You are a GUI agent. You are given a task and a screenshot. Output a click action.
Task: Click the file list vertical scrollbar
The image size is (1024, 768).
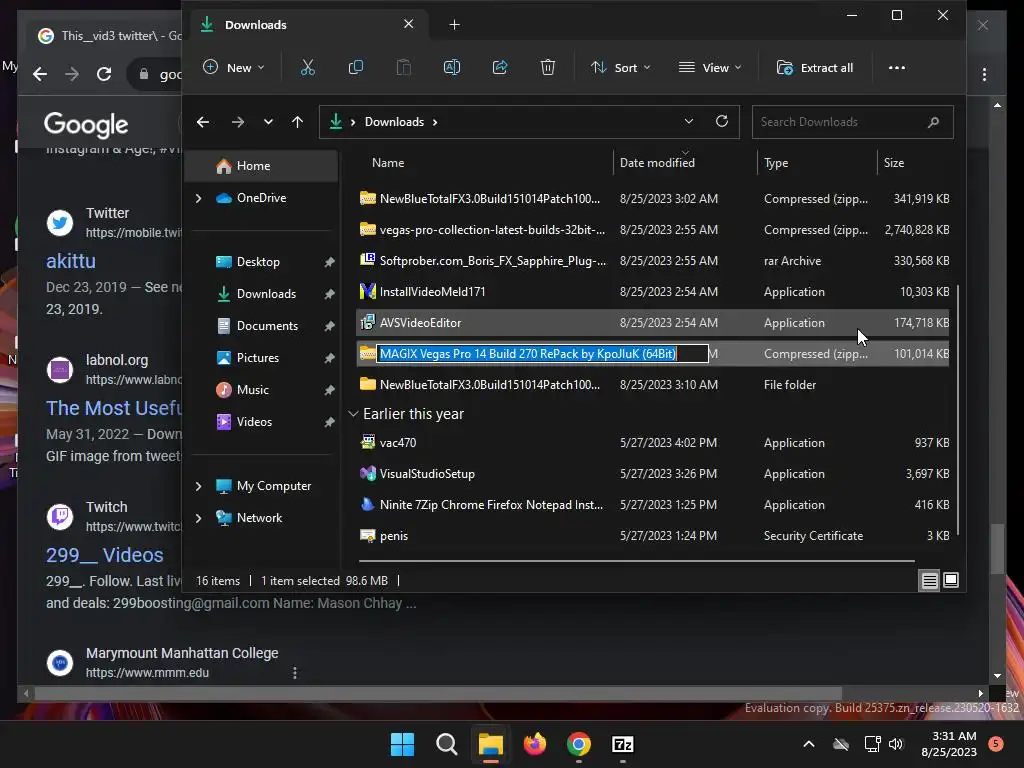[x=957, y=409]
